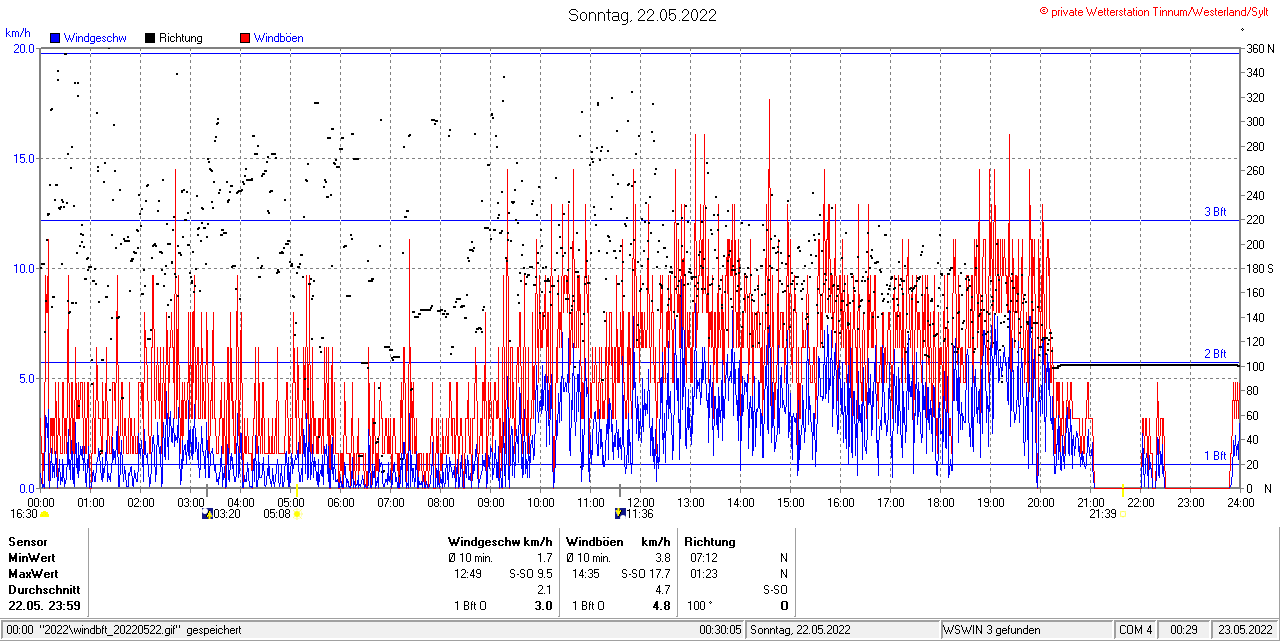Click the 'MaxWert' row label

(34, 574)
